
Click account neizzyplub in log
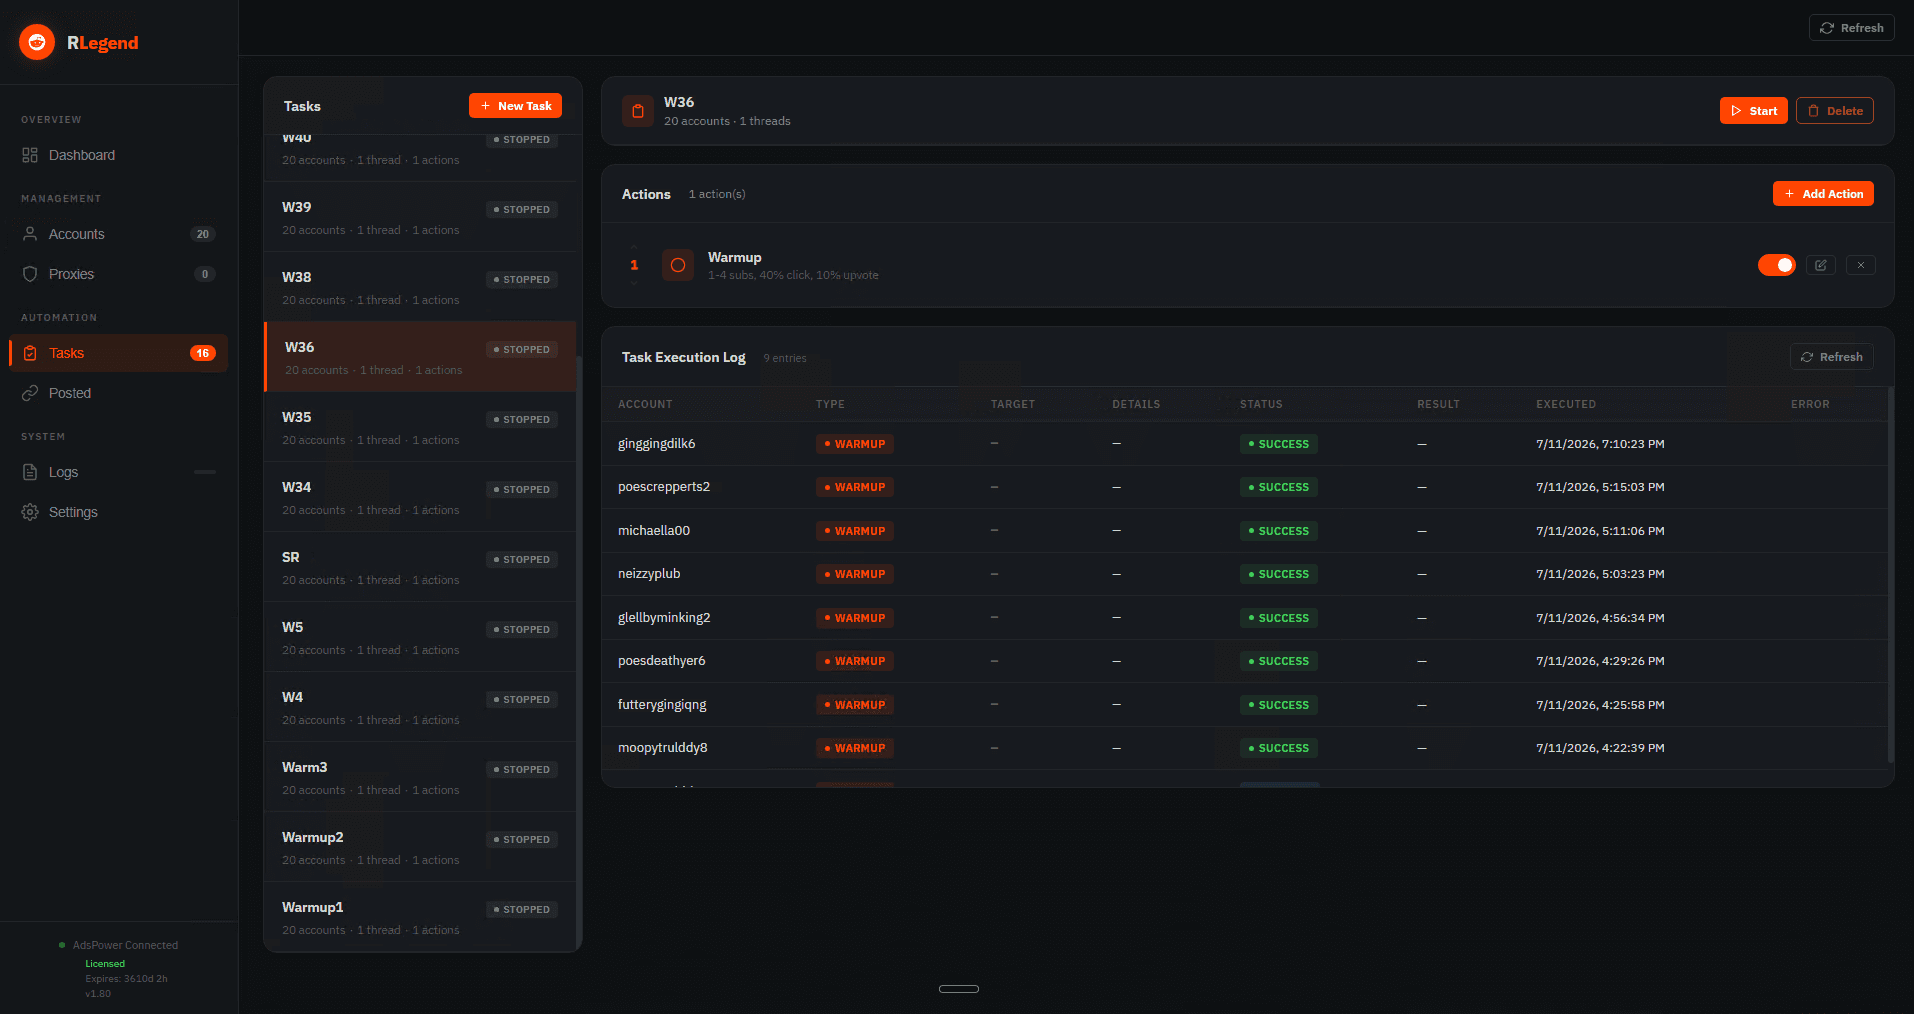(649, 574)
